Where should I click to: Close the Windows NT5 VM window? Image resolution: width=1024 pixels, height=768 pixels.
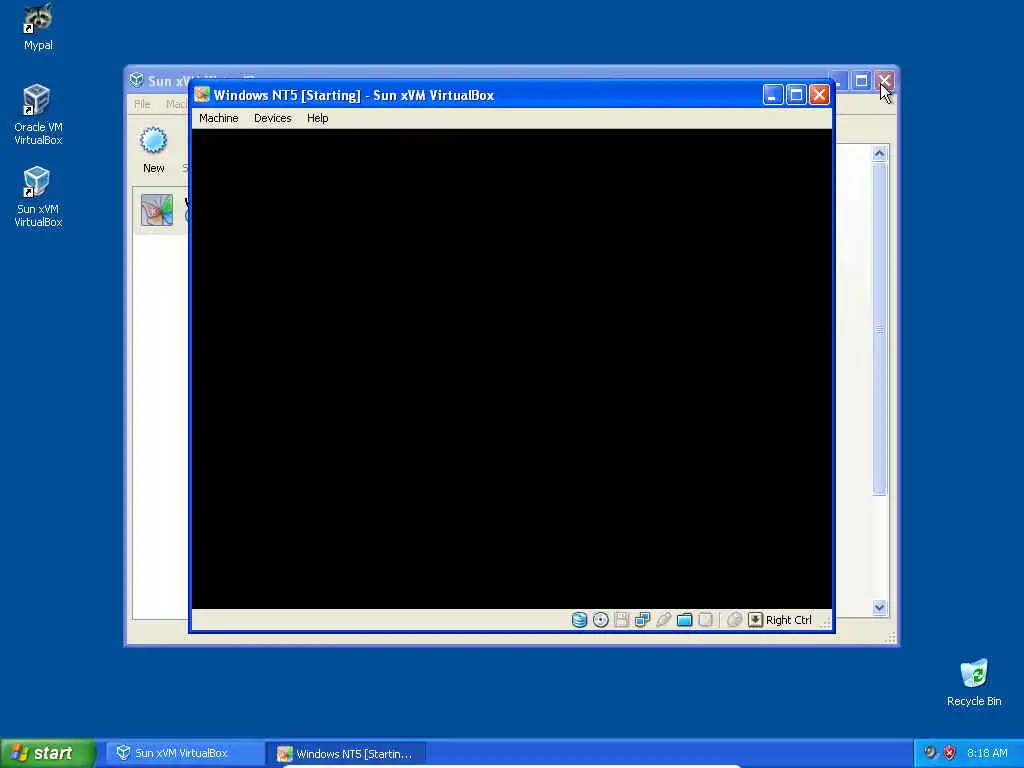pyautogui.click(x=819, y=95)
